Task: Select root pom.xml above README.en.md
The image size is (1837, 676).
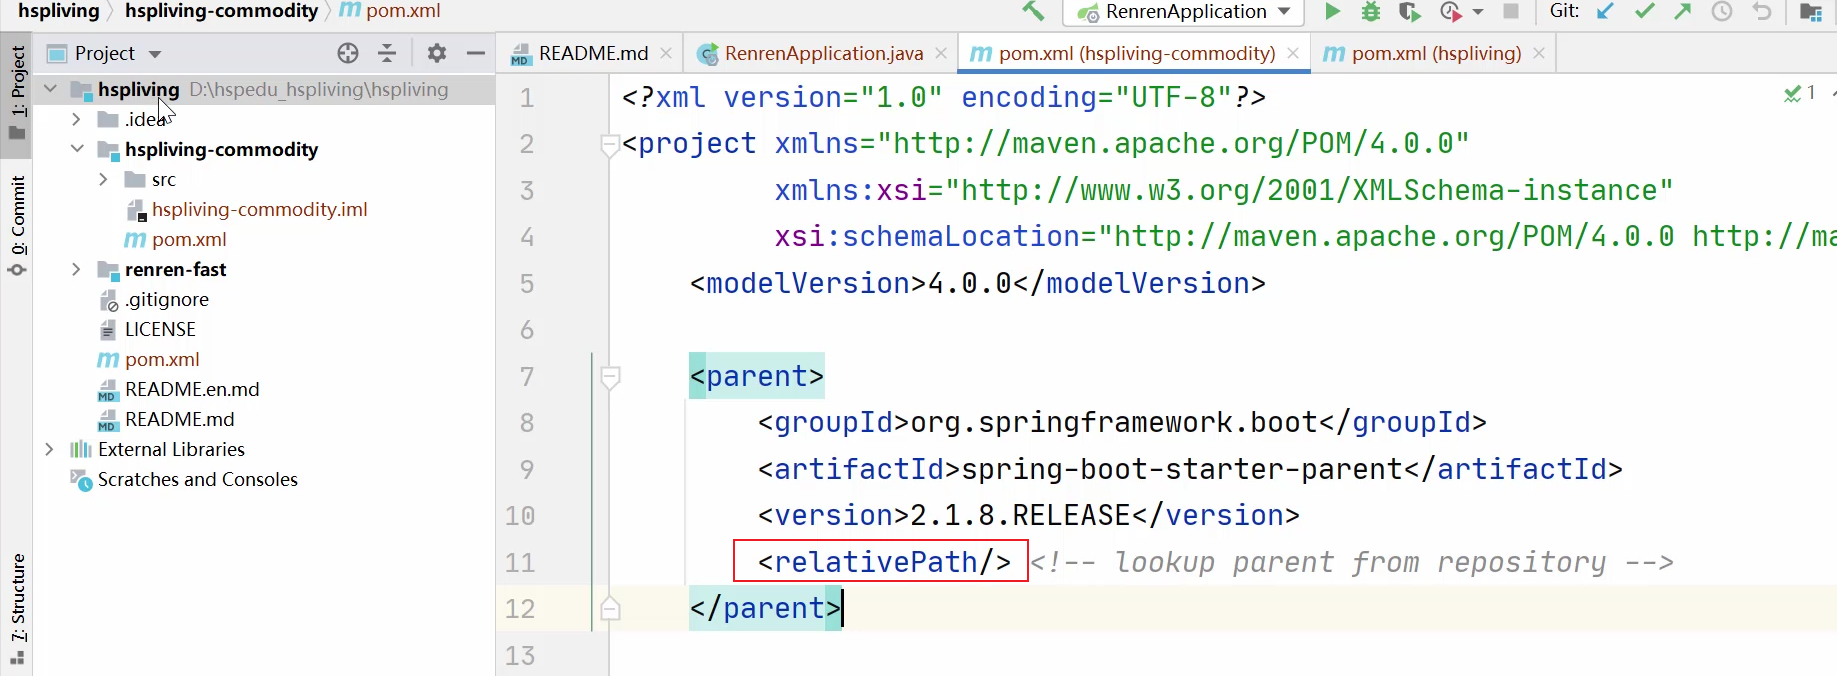Action: point(162,359)
